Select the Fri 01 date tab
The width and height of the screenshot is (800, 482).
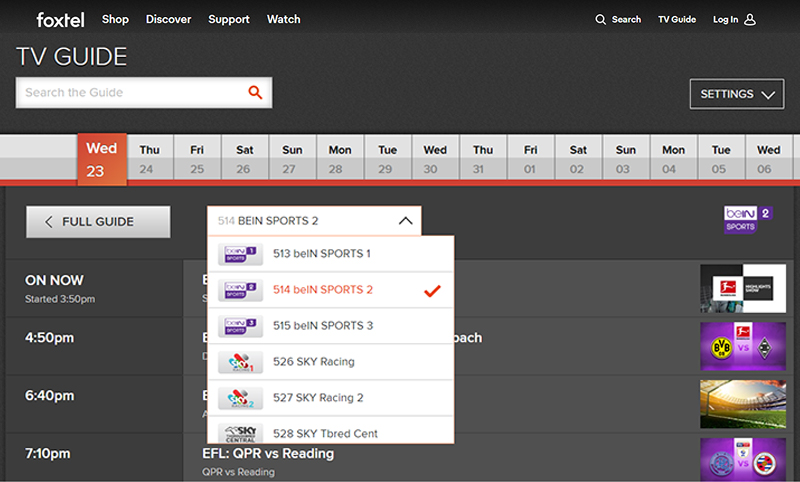(531, 157)
